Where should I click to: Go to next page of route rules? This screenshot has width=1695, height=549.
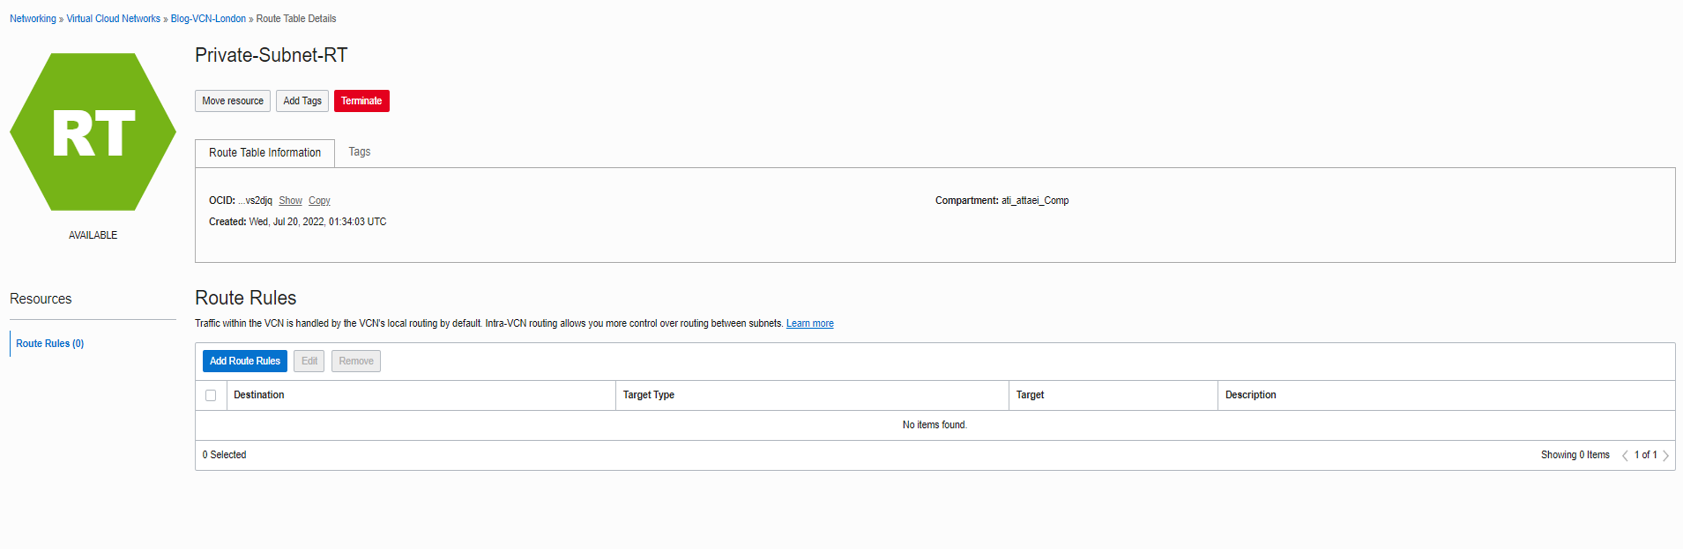click(x=1666, y=456)
